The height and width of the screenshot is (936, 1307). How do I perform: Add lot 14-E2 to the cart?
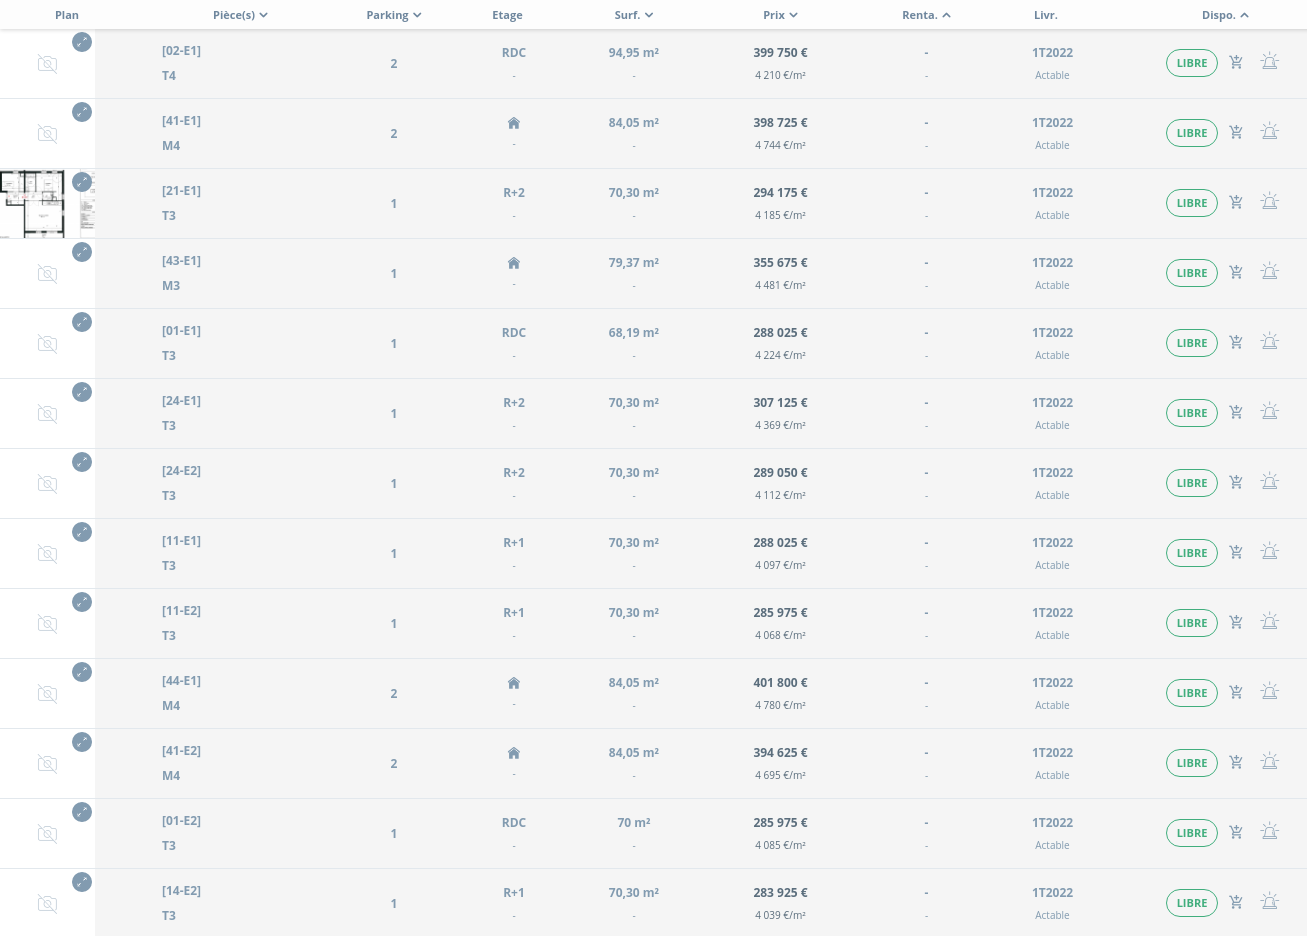click(1236, 903)
